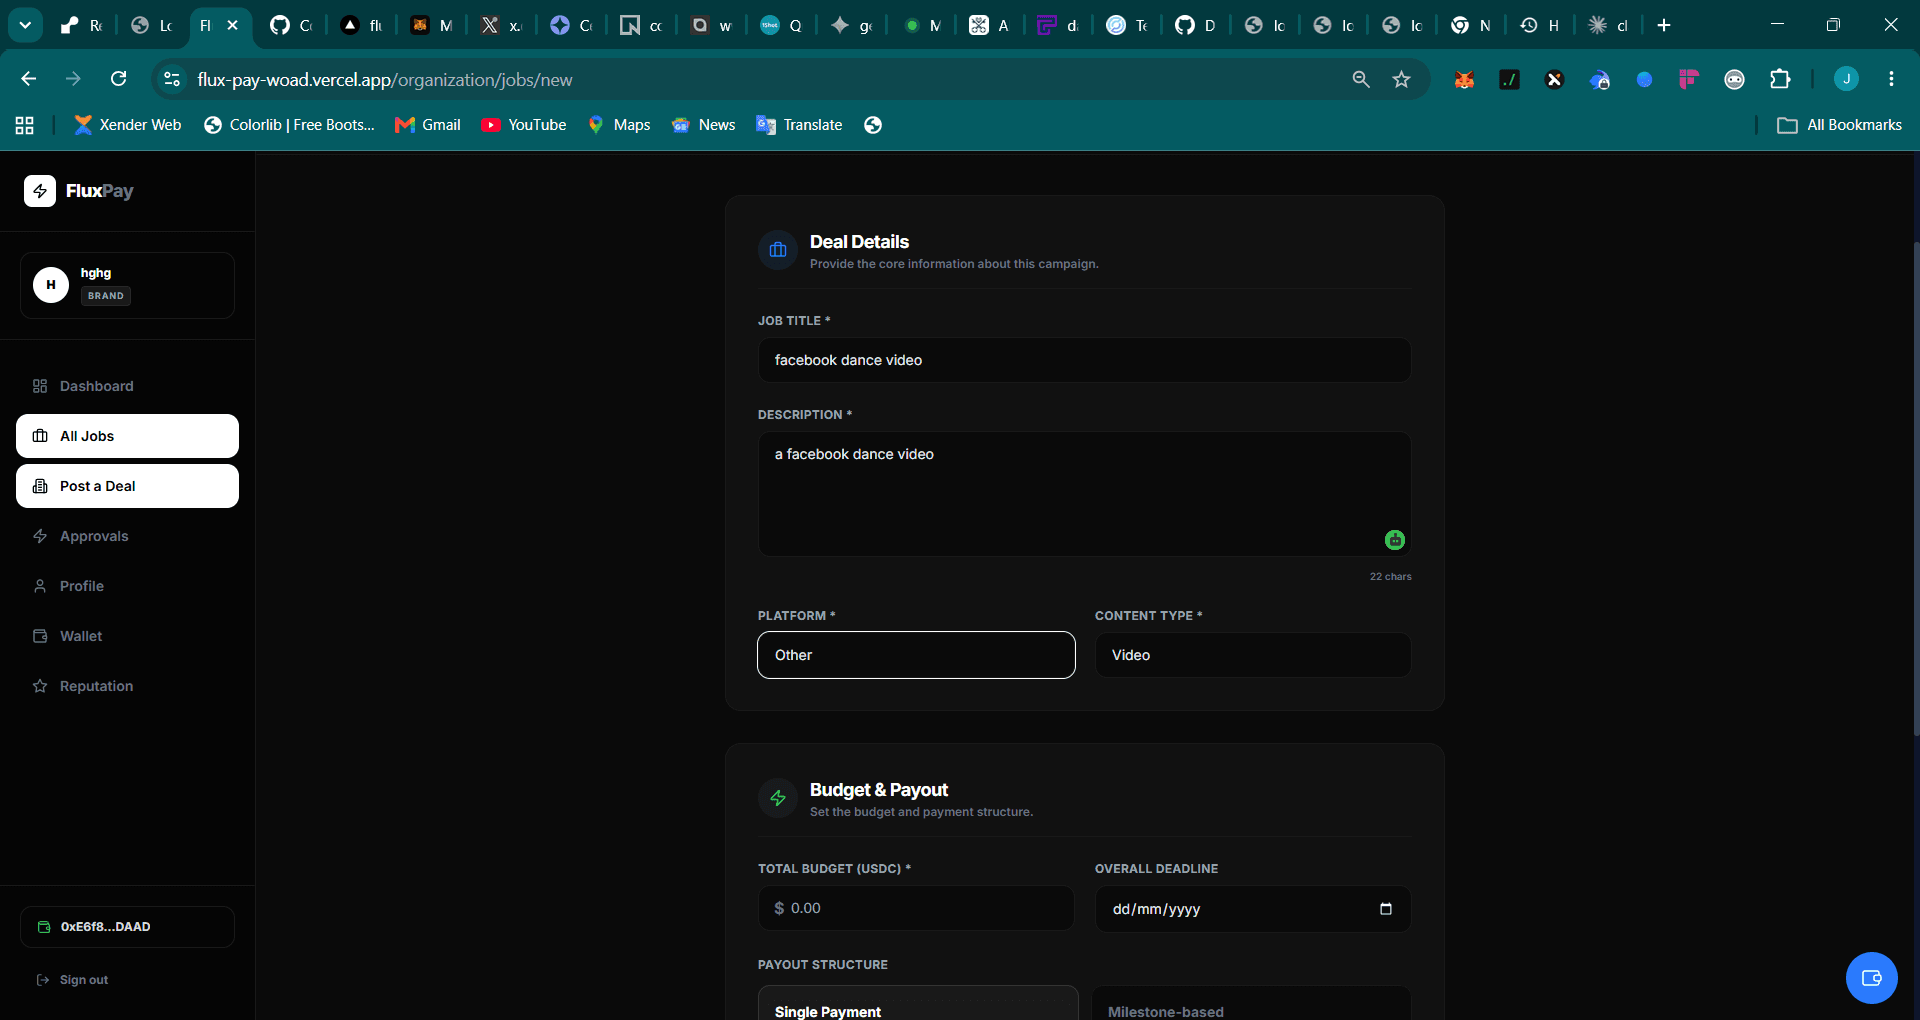Image resolution: width=1920 pixels, height=1020 pixels.
Task: Open the Content Type dropdown showing Video
Action: pos(1253,655)
